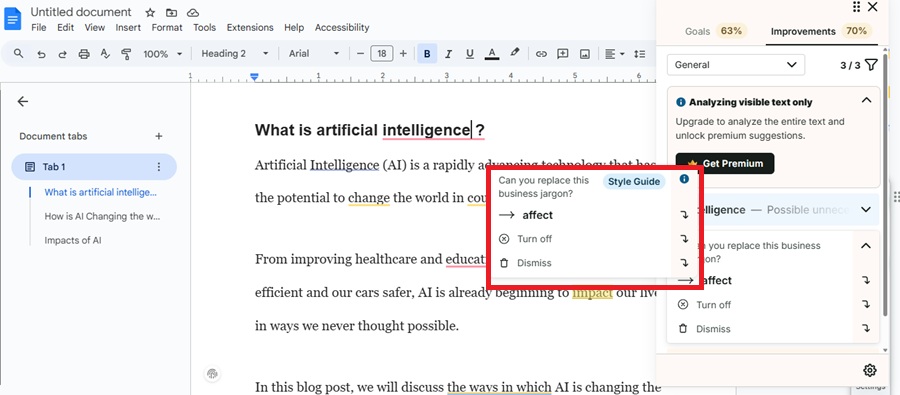Open the General category dropdown
This screenshot has width=900, height=395.
coord(736,65)
